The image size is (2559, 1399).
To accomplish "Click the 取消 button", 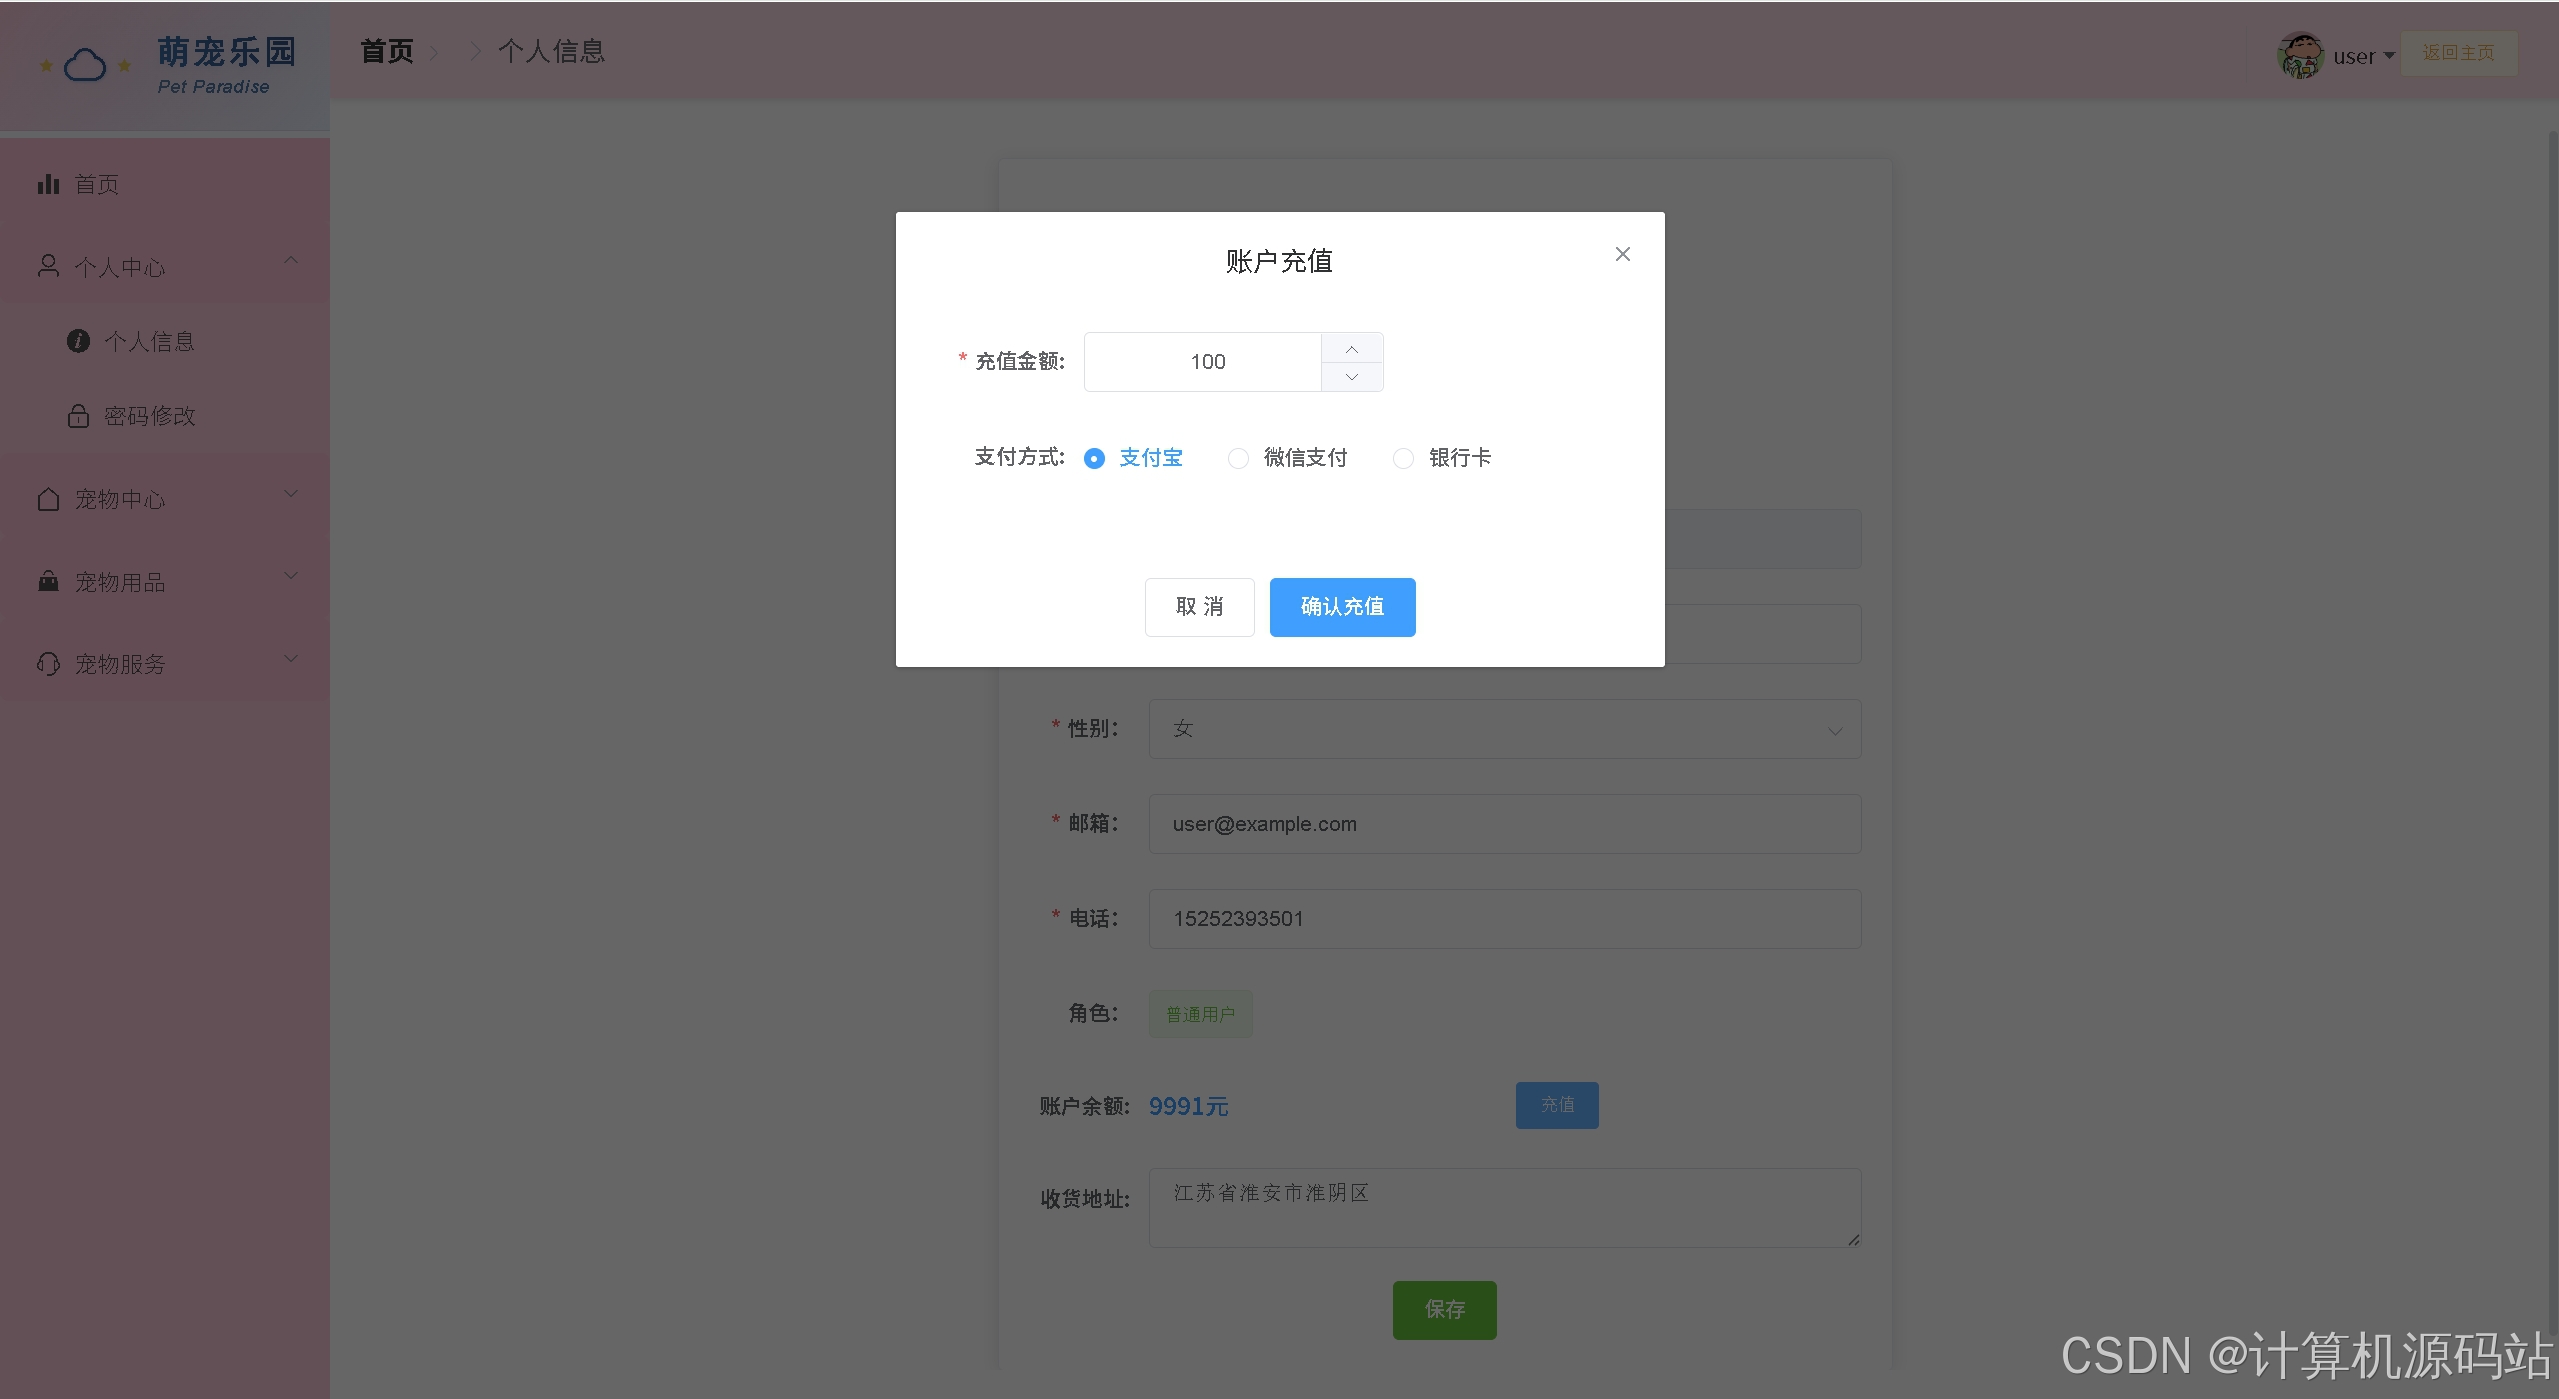I will click(x=1199, y=607).
